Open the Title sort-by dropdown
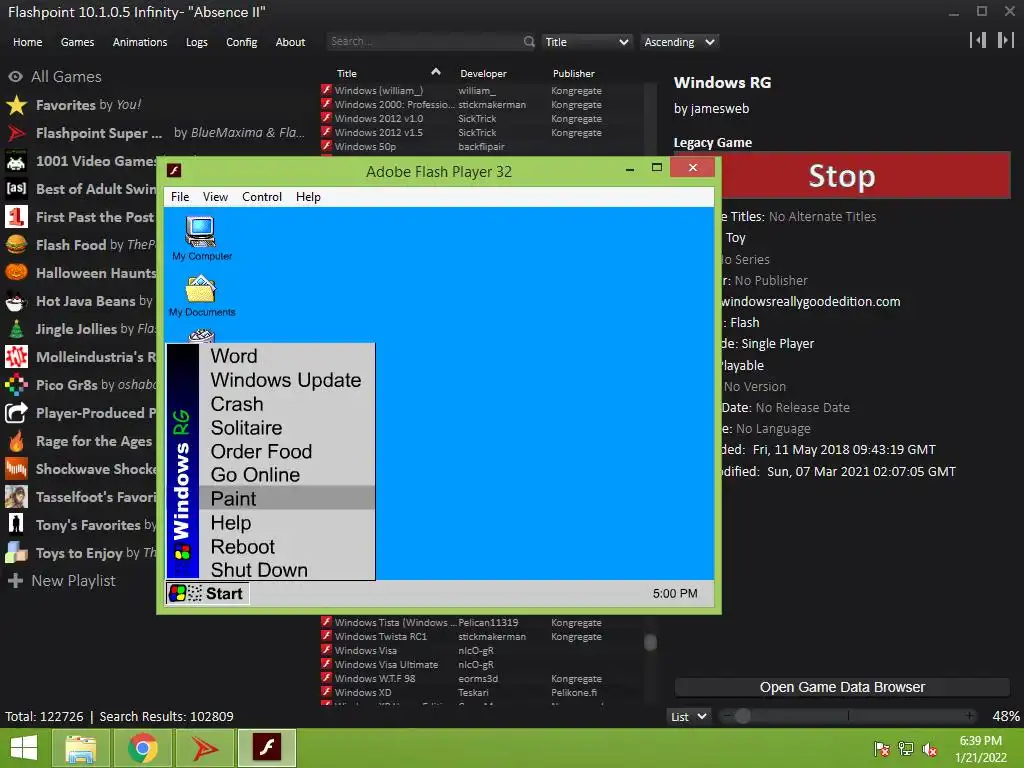This screenshot has height=768, width=1024. point(586,42)
